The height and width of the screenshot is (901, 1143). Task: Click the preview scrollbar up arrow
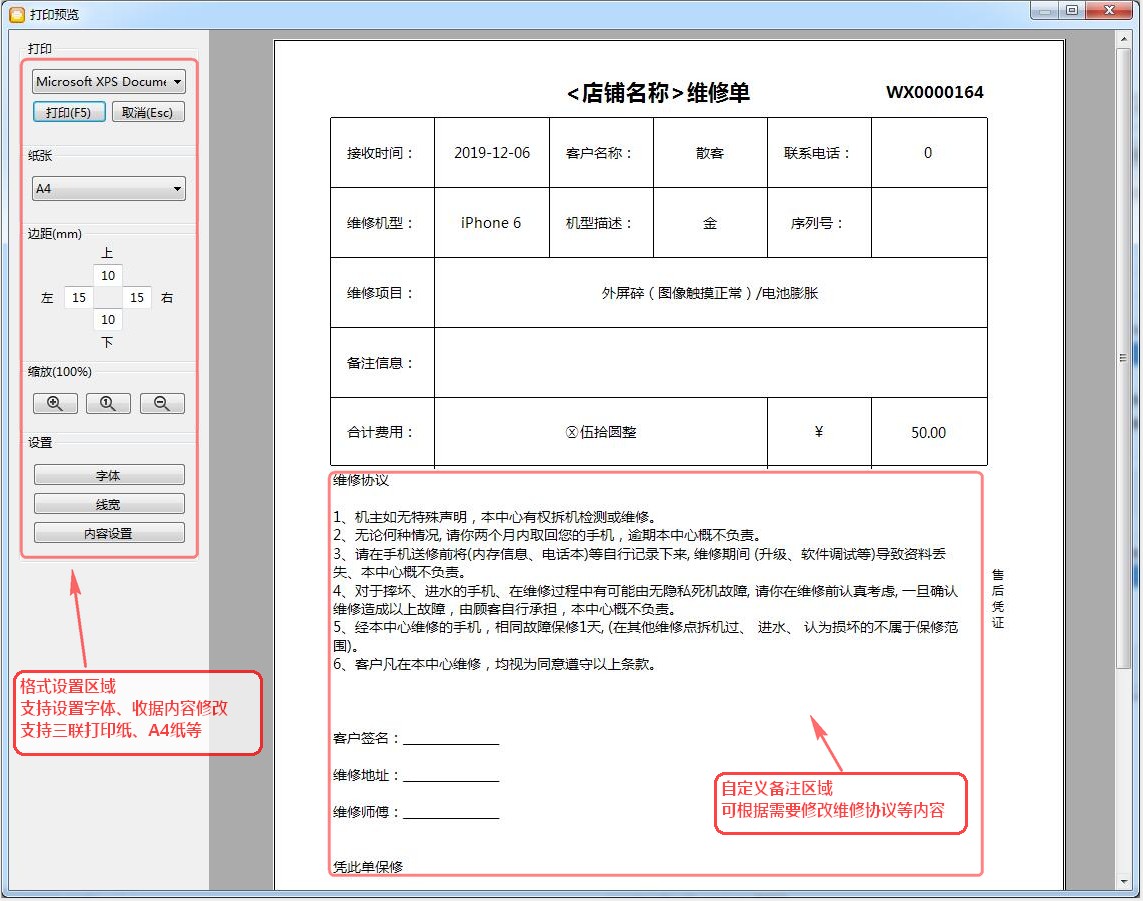1123,38
